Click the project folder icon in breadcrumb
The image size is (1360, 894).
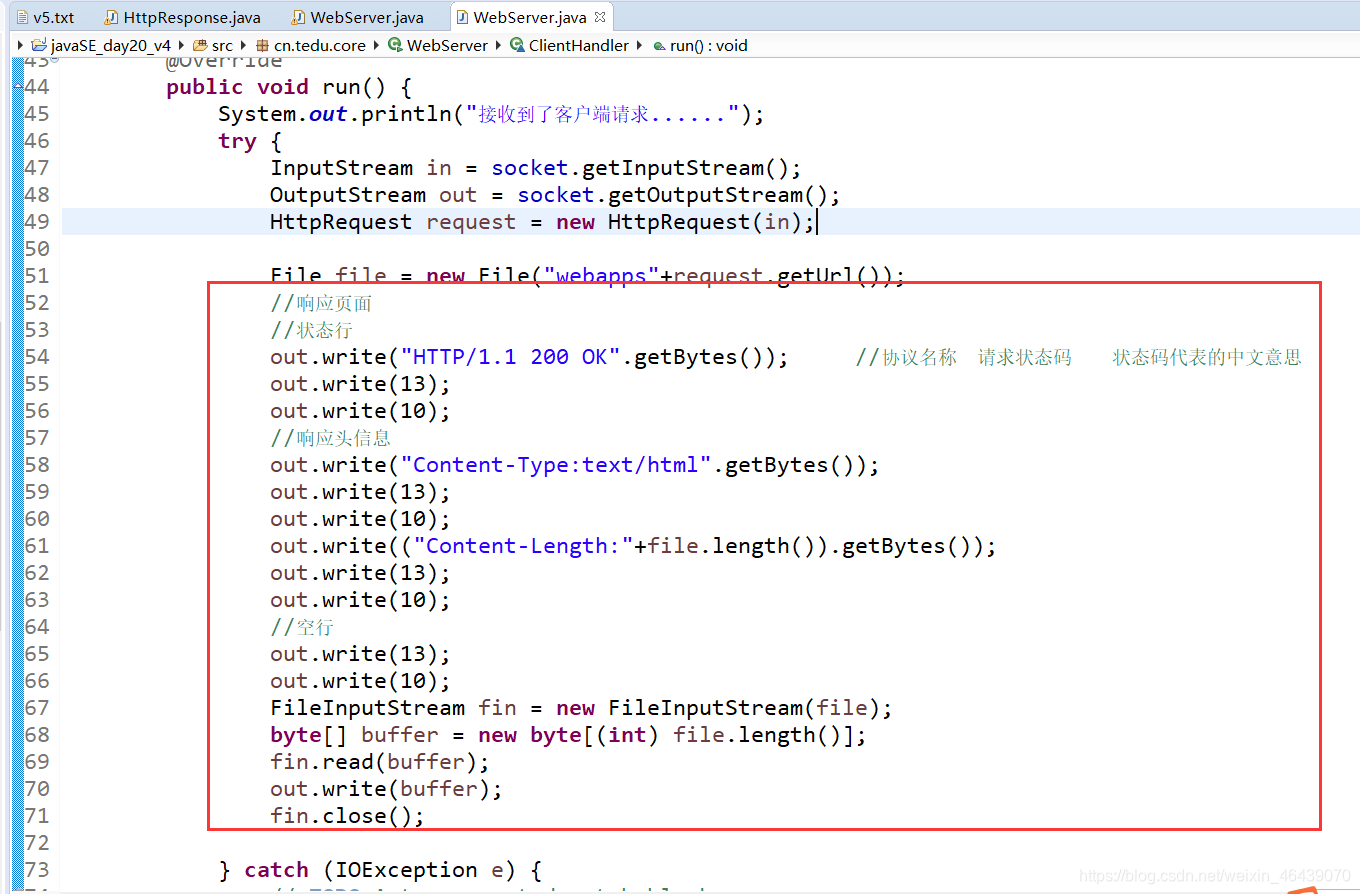click(x=39, y=45)
